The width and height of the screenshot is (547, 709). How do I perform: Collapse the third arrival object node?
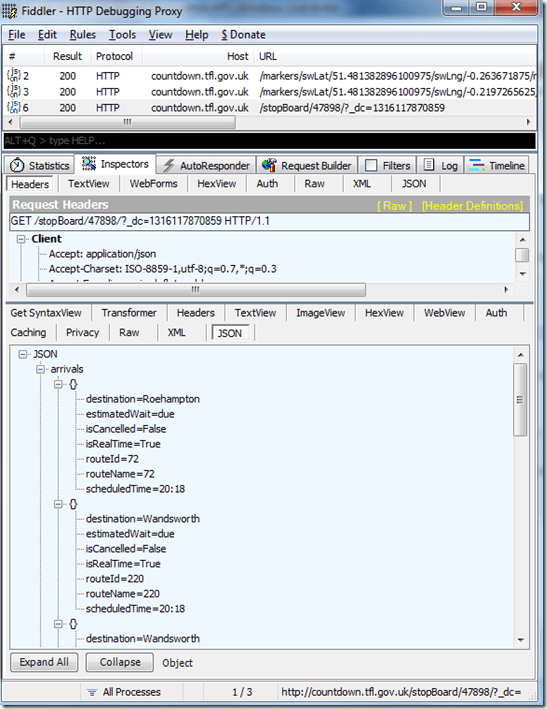click(x=58, y=624)
